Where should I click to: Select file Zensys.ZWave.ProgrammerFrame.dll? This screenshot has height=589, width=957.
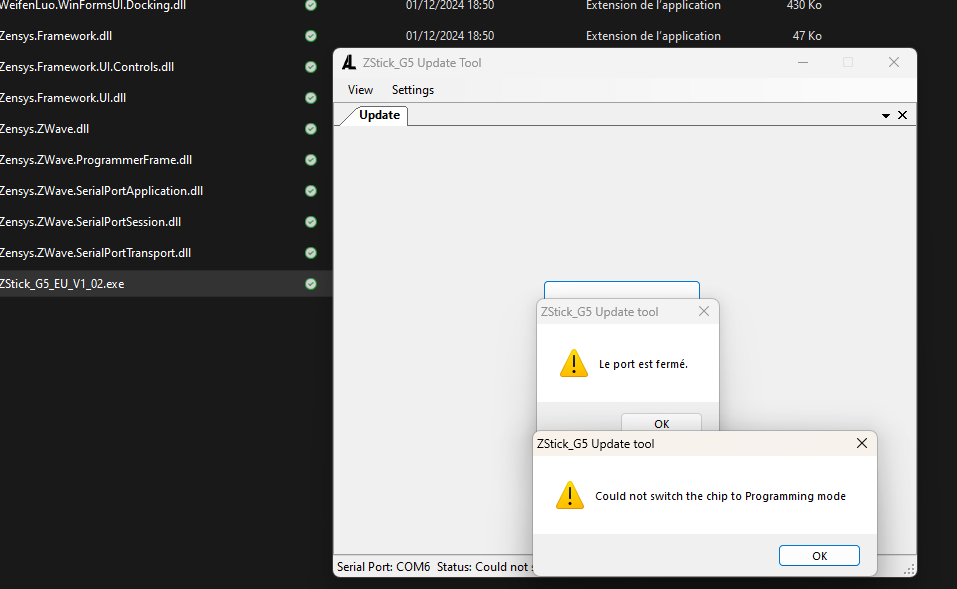(x=96, y=159)
